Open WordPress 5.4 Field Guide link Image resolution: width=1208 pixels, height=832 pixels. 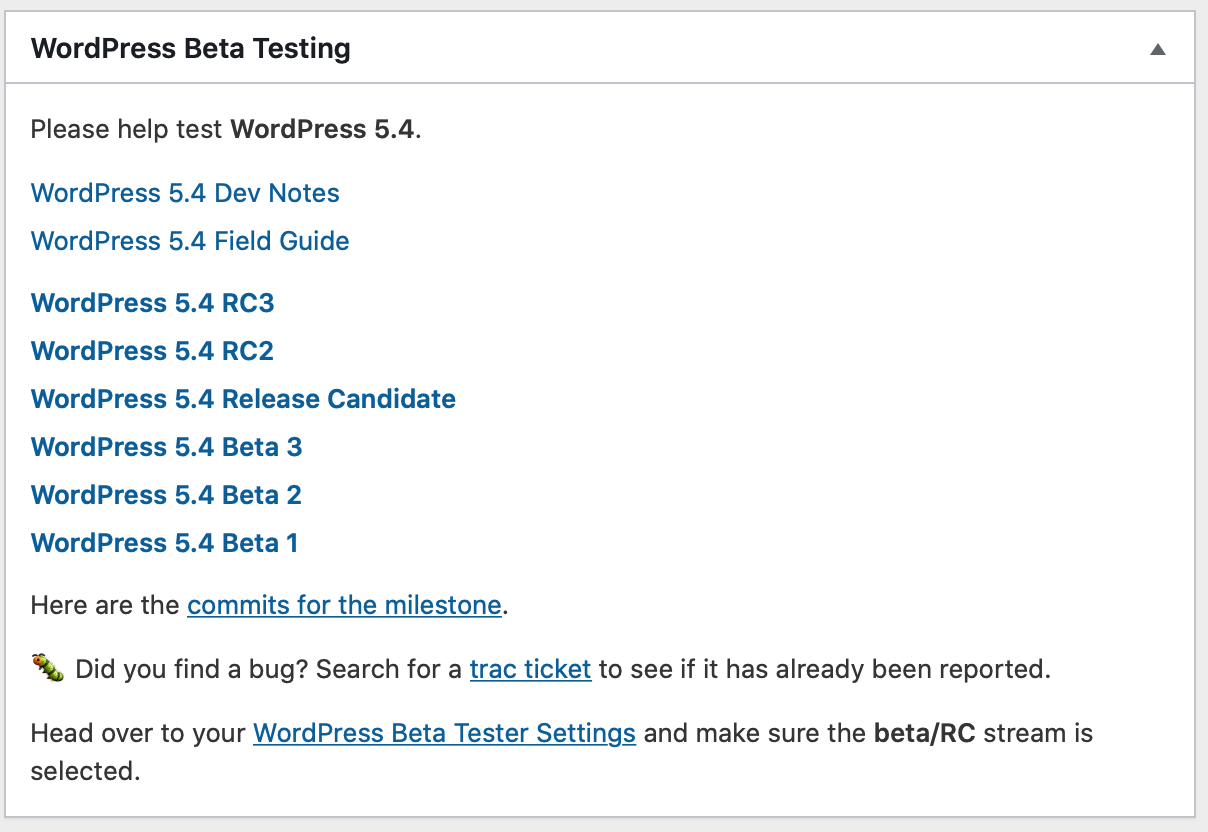pos(190,241)
